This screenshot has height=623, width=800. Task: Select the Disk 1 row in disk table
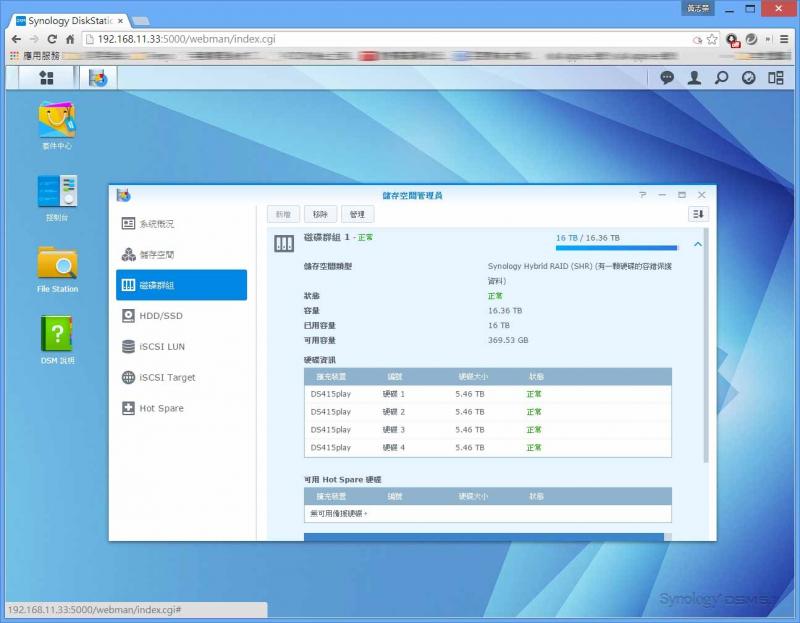[x=487, y=394]
